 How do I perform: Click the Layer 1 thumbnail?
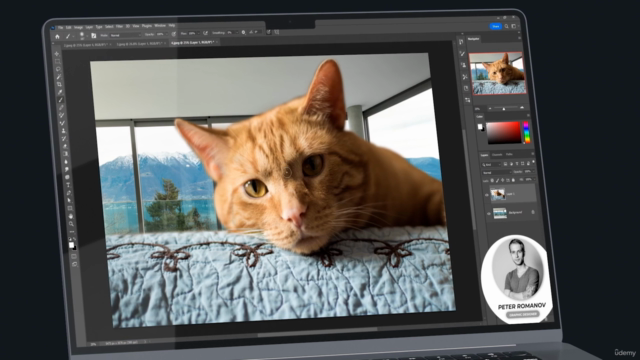click(x=498, y=194)
